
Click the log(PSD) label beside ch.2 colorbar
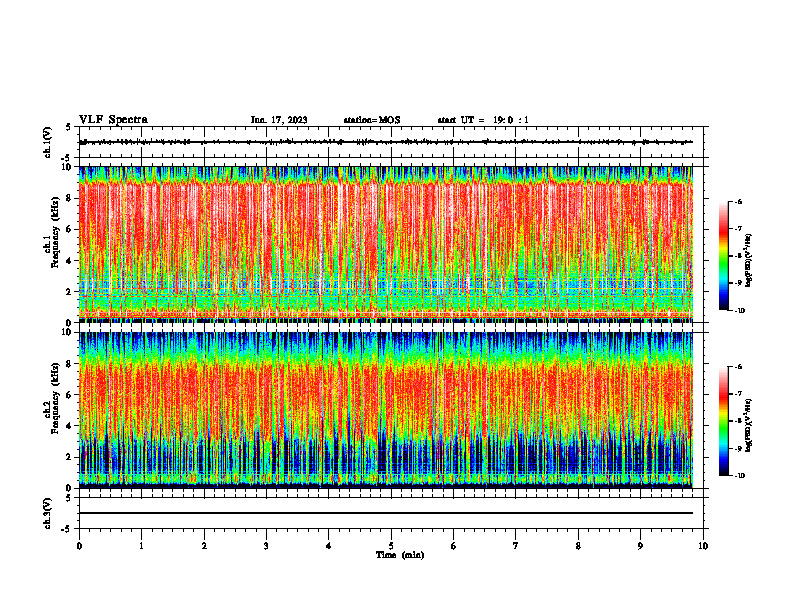[x=749, y=425]
